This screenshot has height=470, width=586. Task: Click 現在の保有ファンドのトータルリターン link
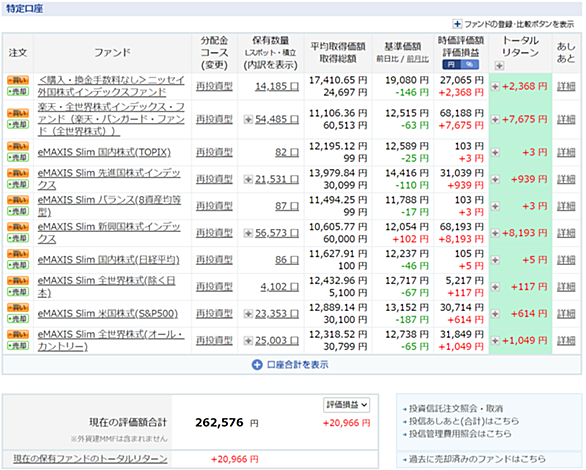(90, 459)
